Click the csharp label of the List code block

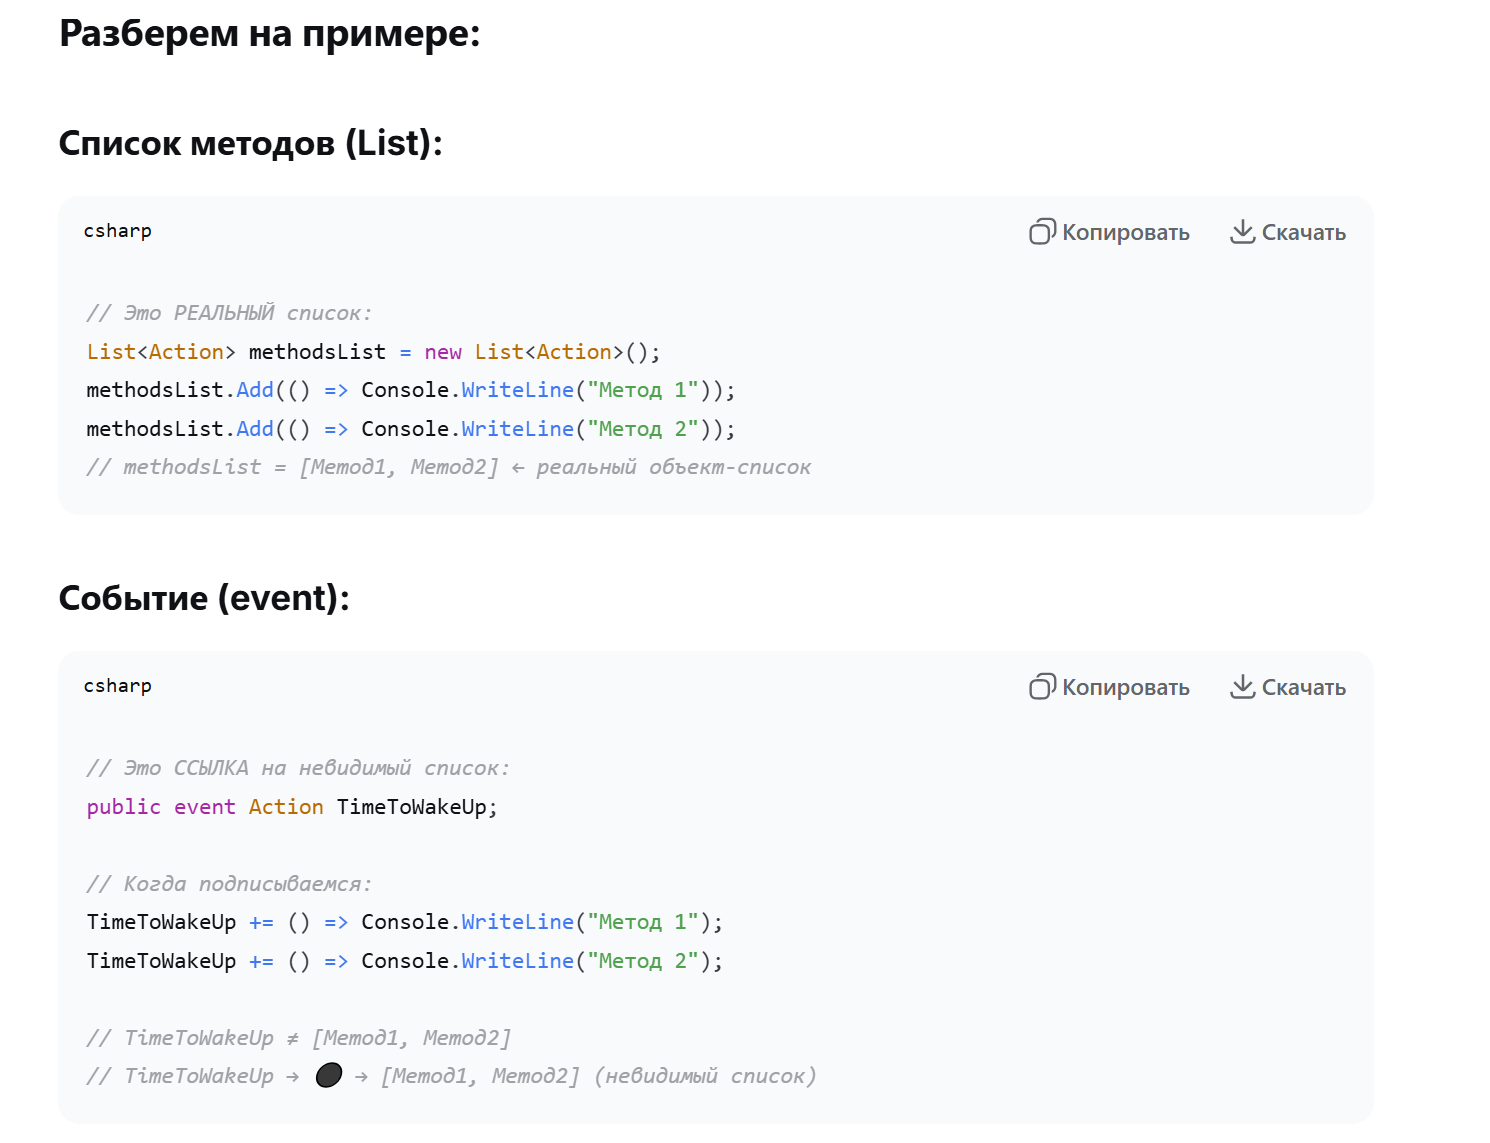[118, 231]
